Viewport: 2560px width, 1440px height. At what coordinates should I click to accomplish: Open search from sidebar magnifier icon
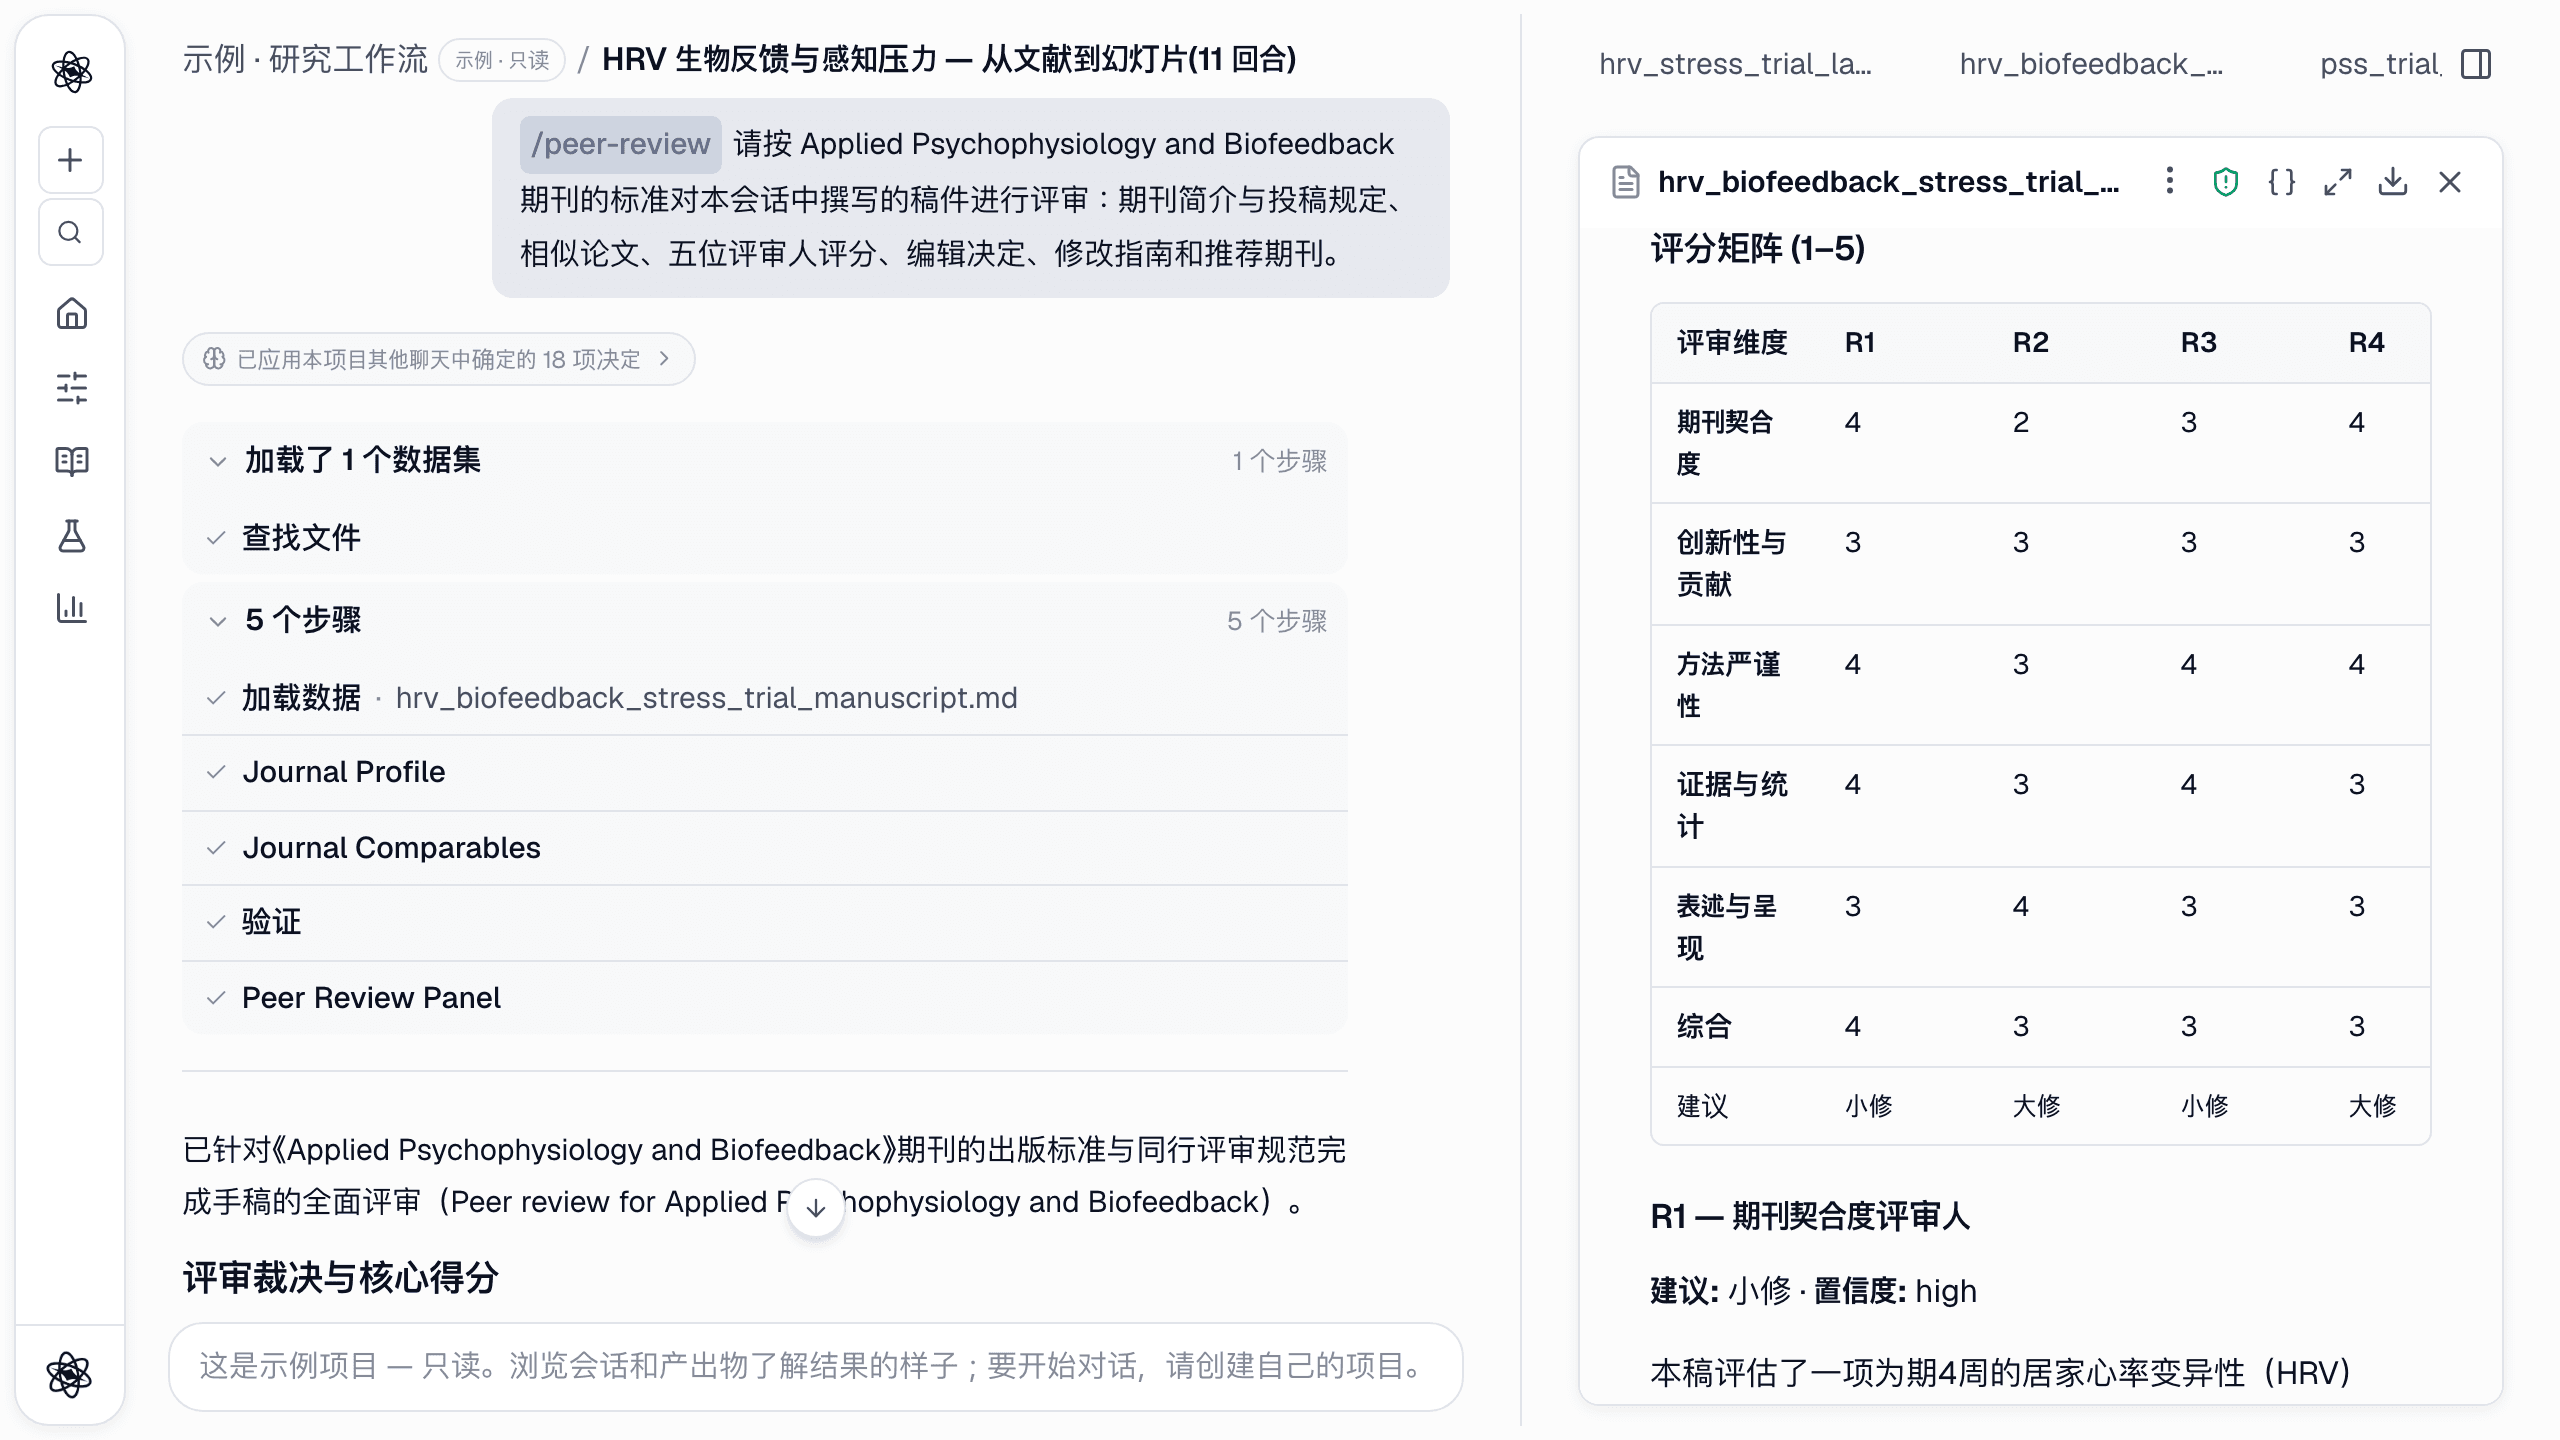pyautogui.click(x=71, y=232)
